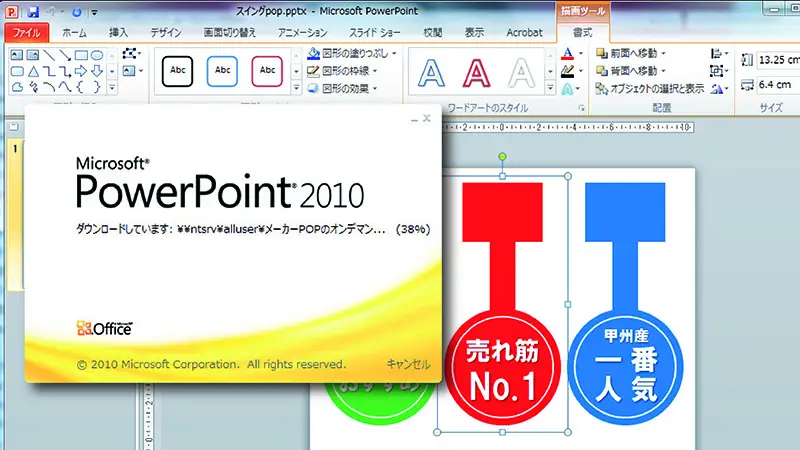
Task: Select the straight Line shape
Action: point(49,55)
